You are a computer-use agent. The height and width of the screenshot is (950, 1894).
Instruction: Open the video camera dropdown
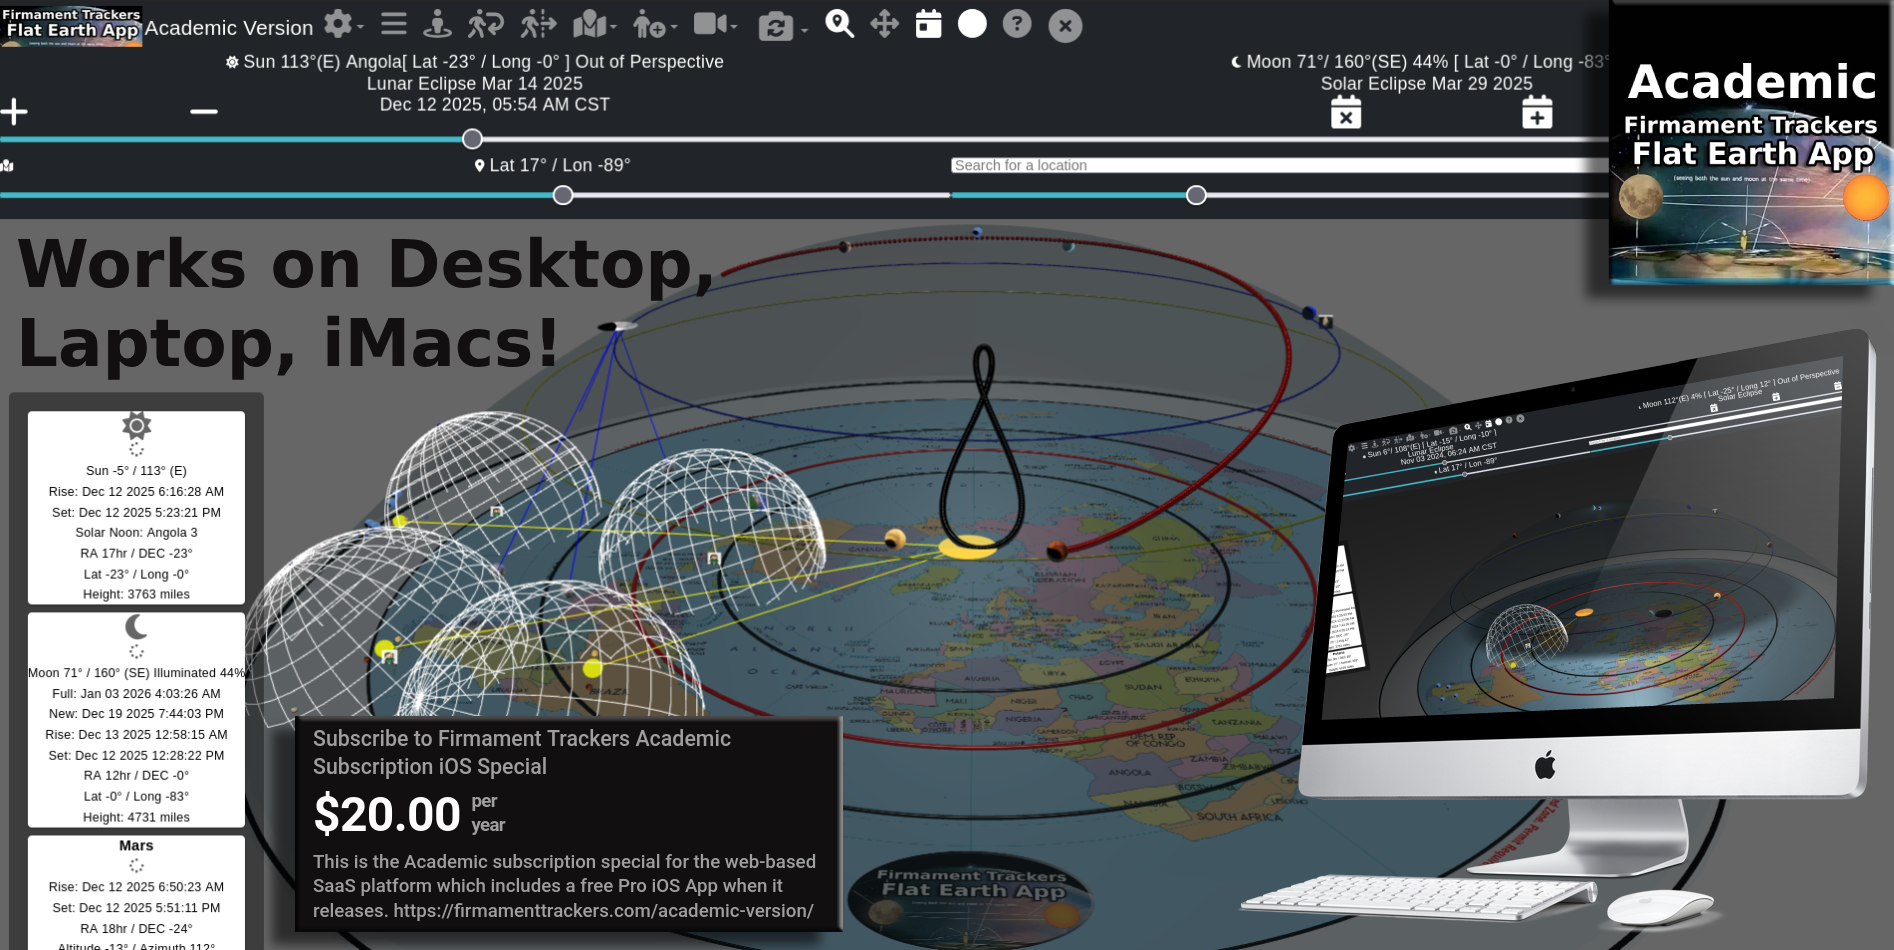(x=714, y=24)
